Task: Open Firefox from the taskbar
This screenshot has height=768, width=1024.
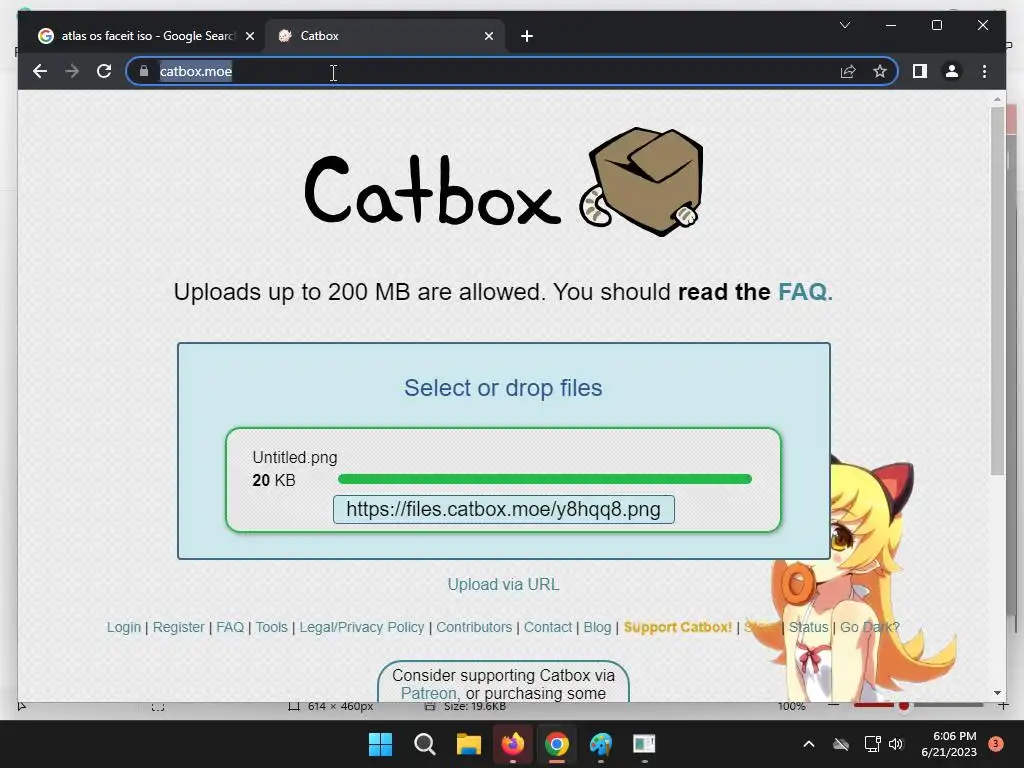Action: tap(513, 744)
